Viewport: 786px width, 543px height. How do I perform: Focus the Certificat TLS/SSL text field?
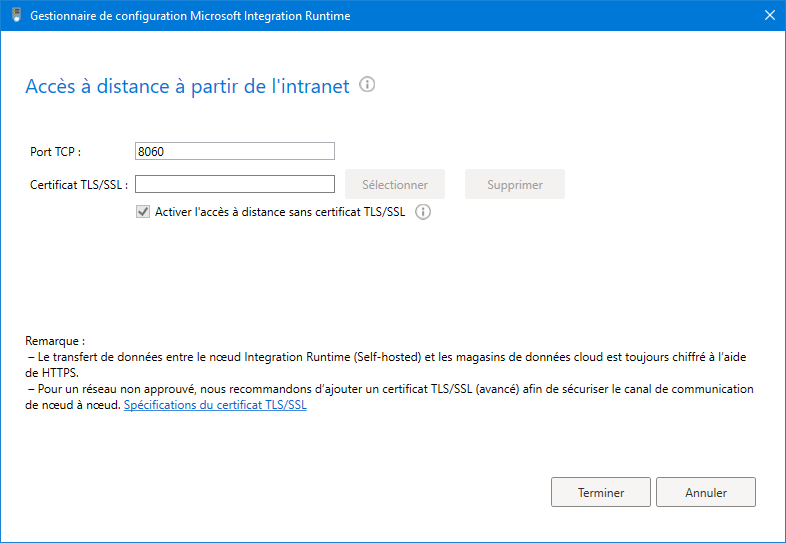pyautogui.click(x=235, y=184)
